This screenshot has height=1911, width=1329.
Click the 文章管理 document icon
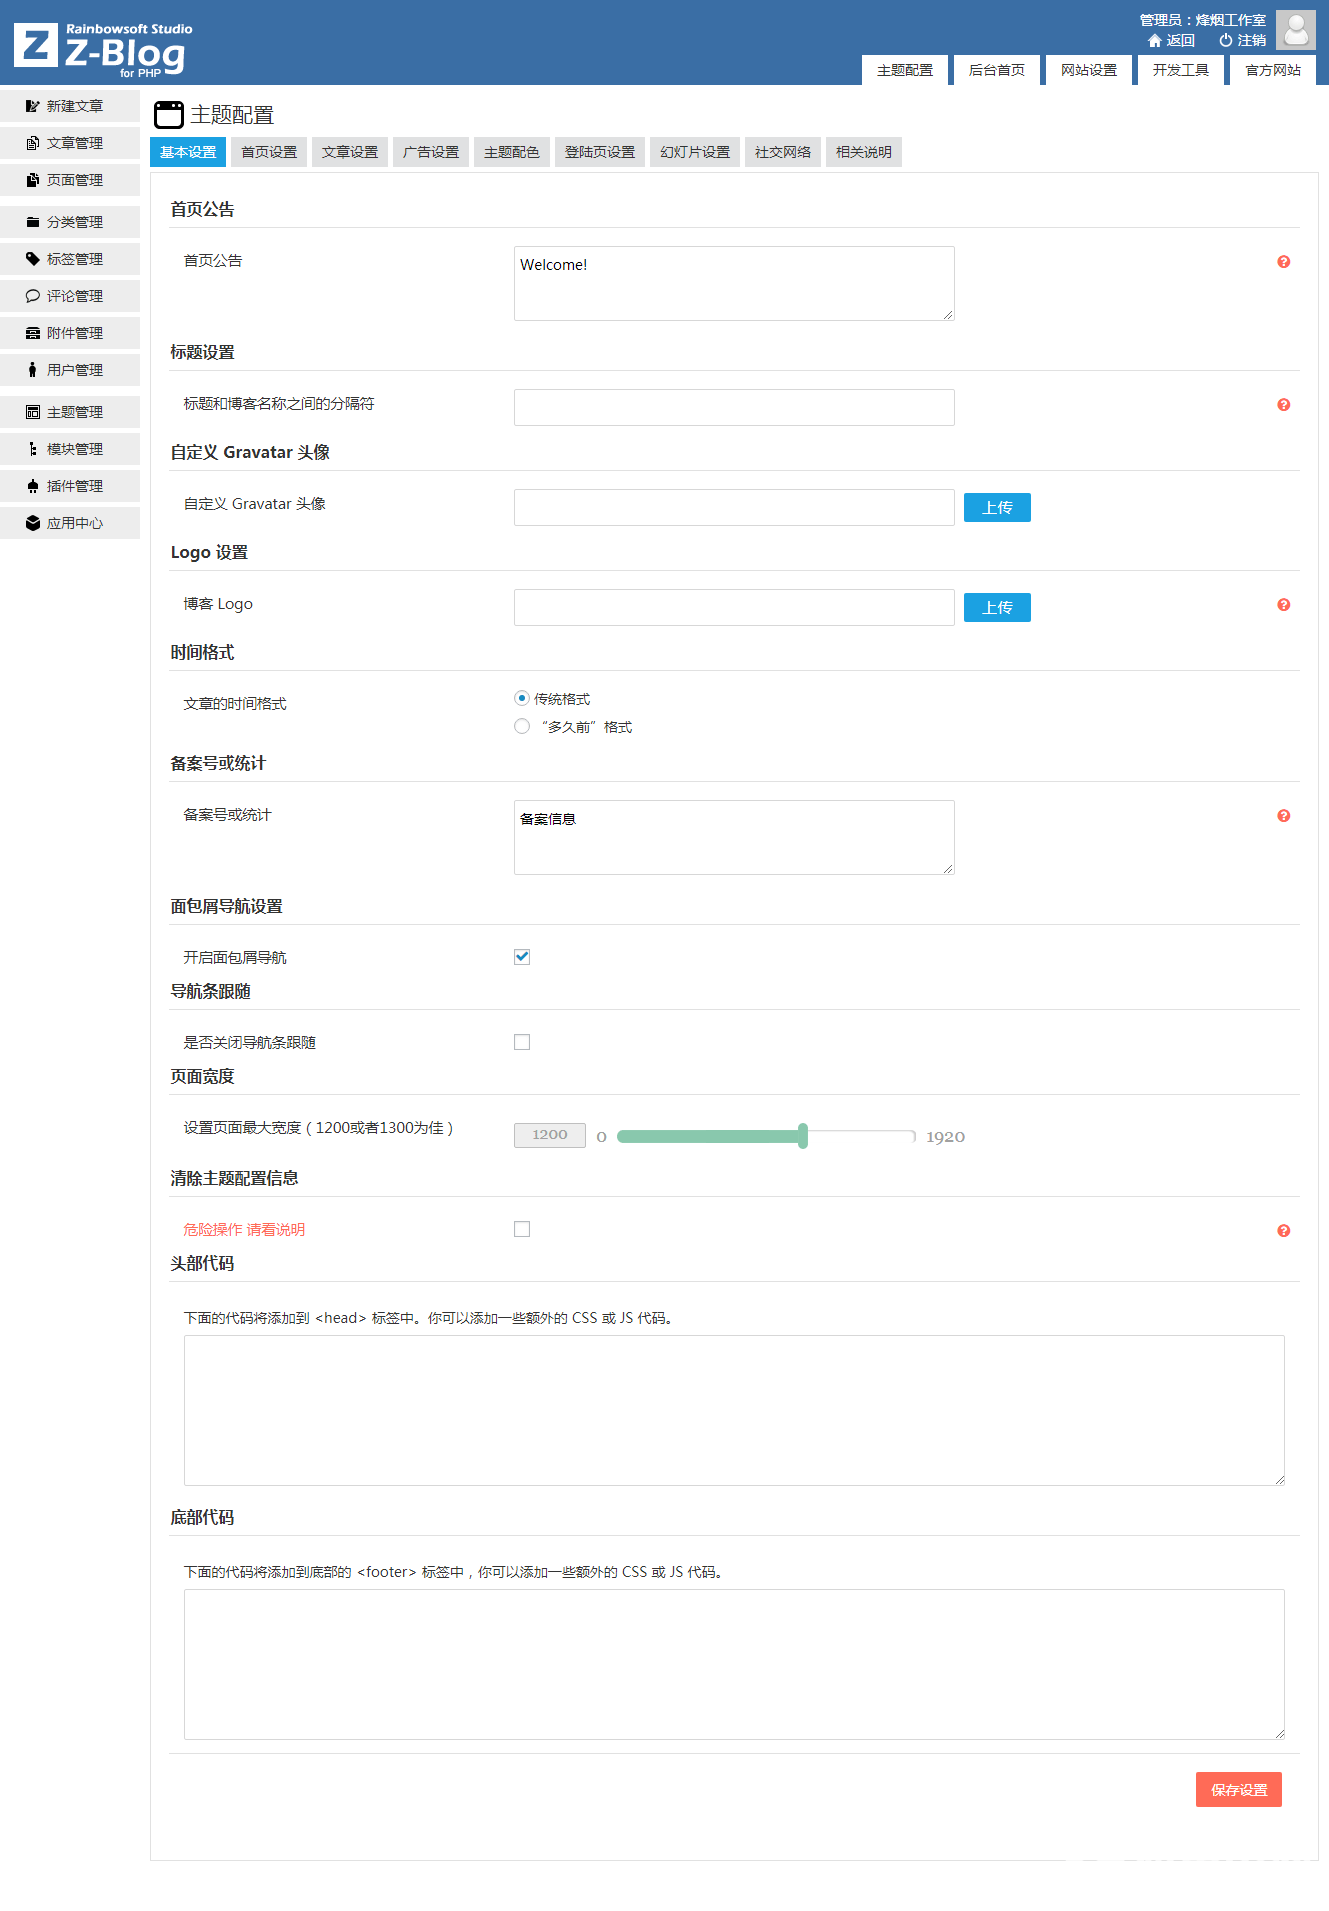click(x=33, y=143)
